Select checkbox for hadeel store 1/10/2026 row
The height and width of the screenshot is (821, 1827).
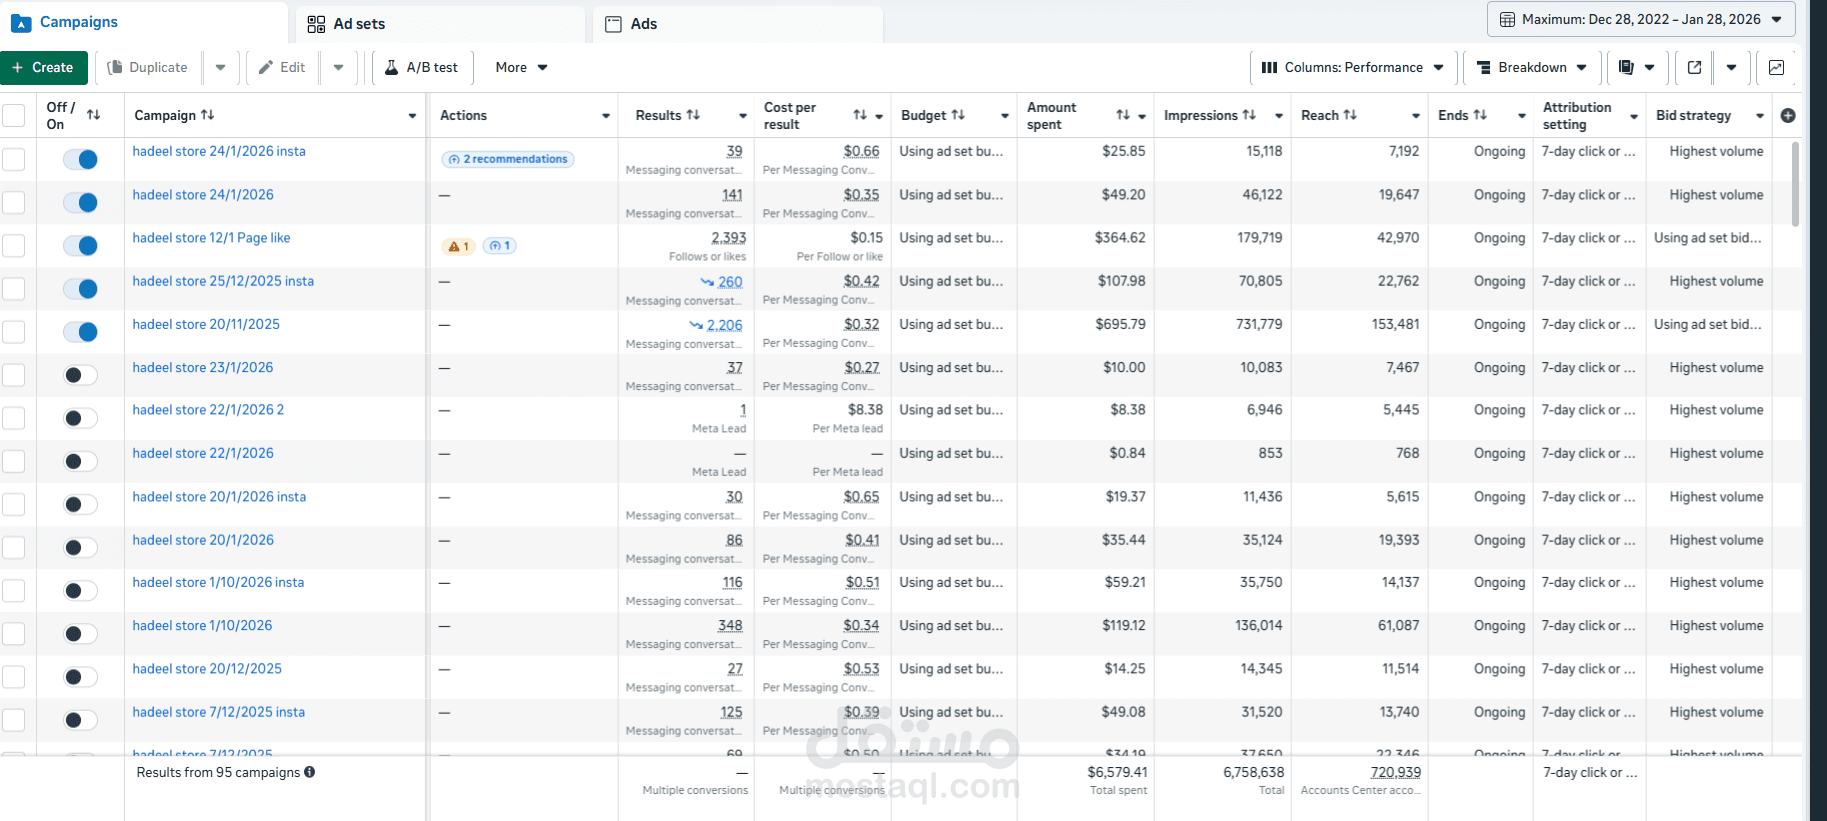(x=14, y=634)
